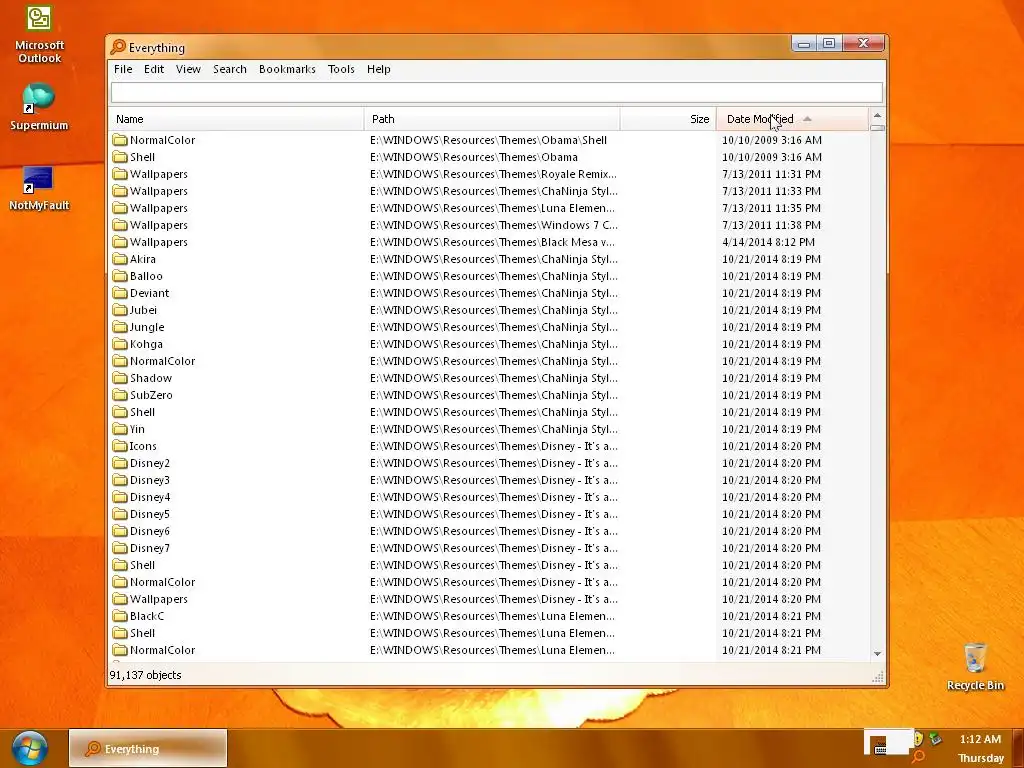This screenshot has height=768, width=1024.
Task: Select the Disney4 folder name
Action: (x=150, y=497)
